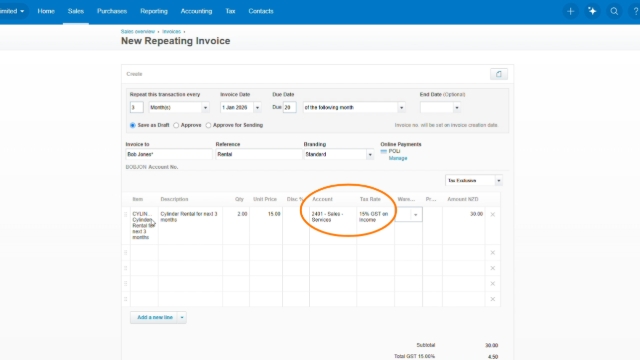Click the Invoice Date 1 Jan field

[x=237, y=107]
